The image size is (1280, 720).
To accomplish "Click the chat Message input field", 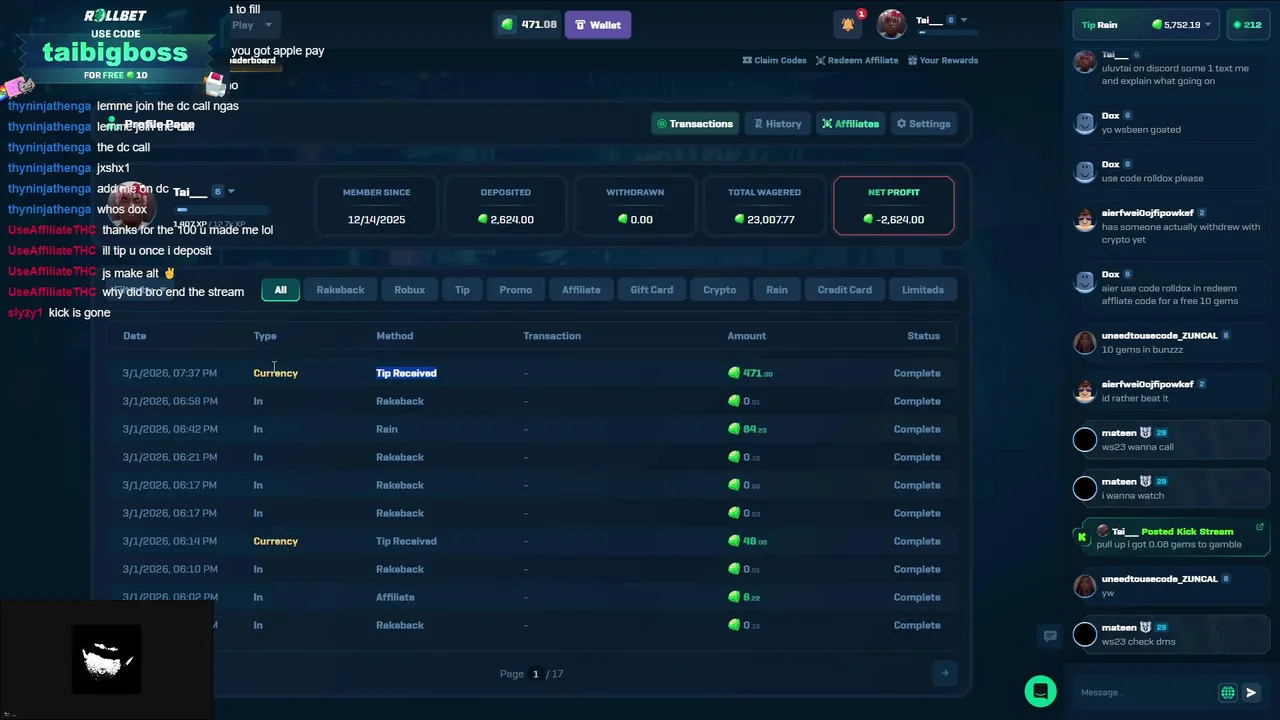I will [1145, 692].
